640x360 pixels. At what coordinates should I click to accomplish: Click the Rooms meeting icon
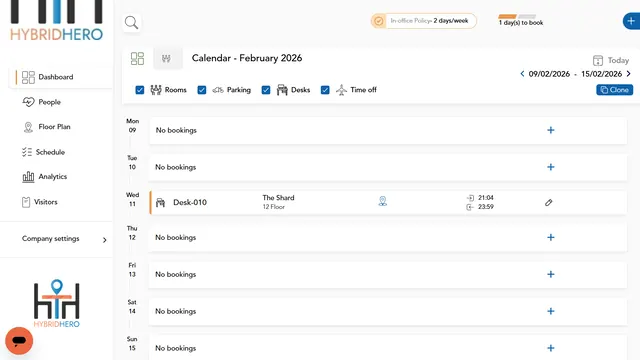click(156, 90)
